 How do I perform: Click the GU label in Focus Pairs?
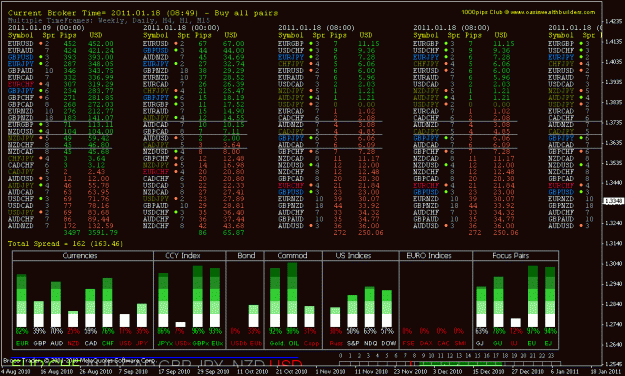click(x=497, y=343)
